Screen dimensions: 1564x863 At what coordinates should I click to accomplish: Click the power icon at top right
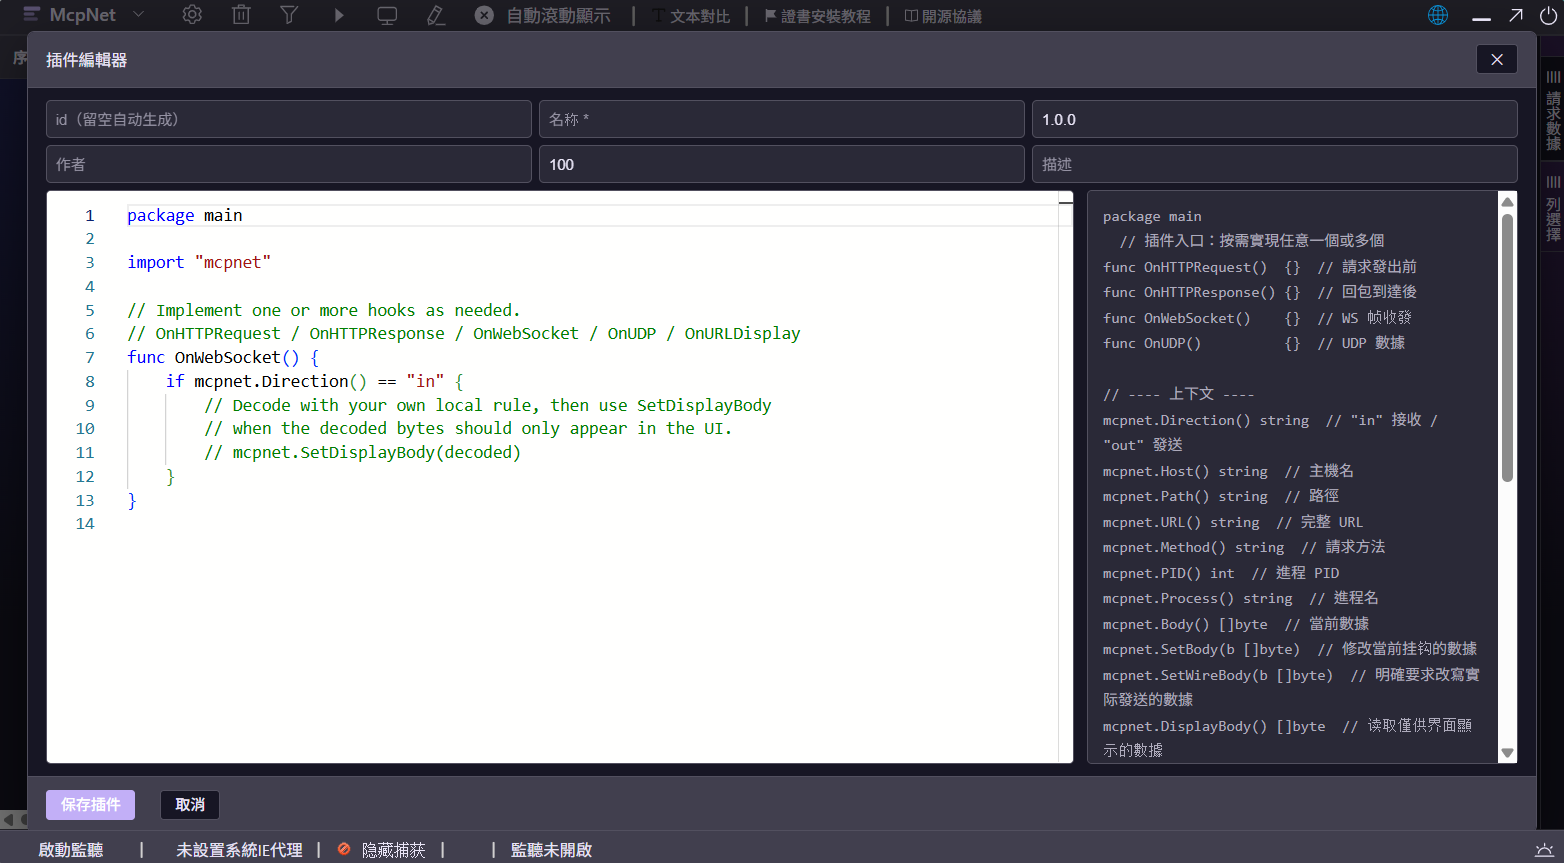point(1548,15)
